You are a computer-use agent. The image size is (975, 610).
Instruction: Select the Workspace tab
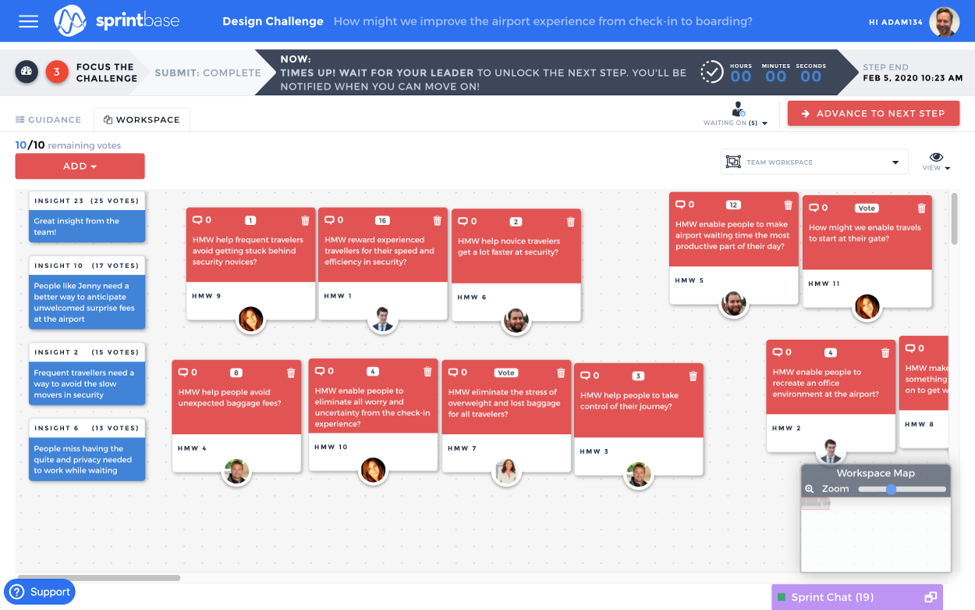click(142, 120)
